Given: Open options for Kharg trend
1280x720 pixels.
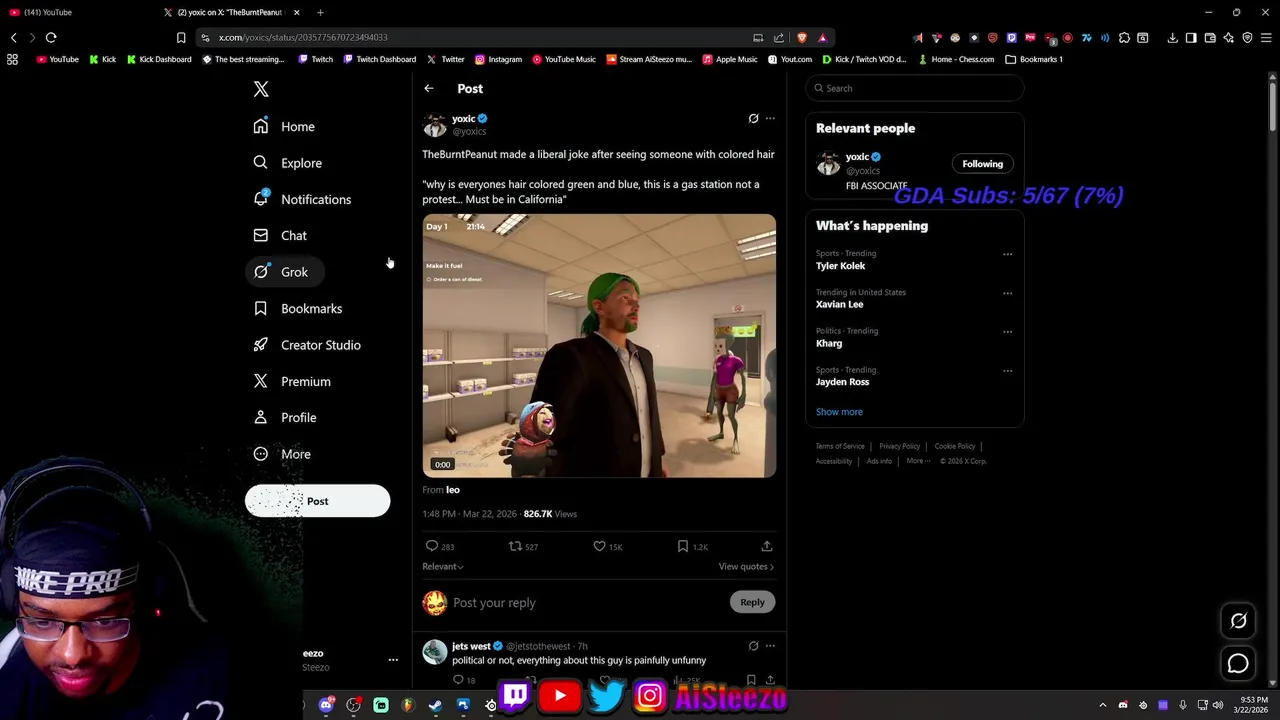Looking at the screenshot, I should pos(1007,331).
